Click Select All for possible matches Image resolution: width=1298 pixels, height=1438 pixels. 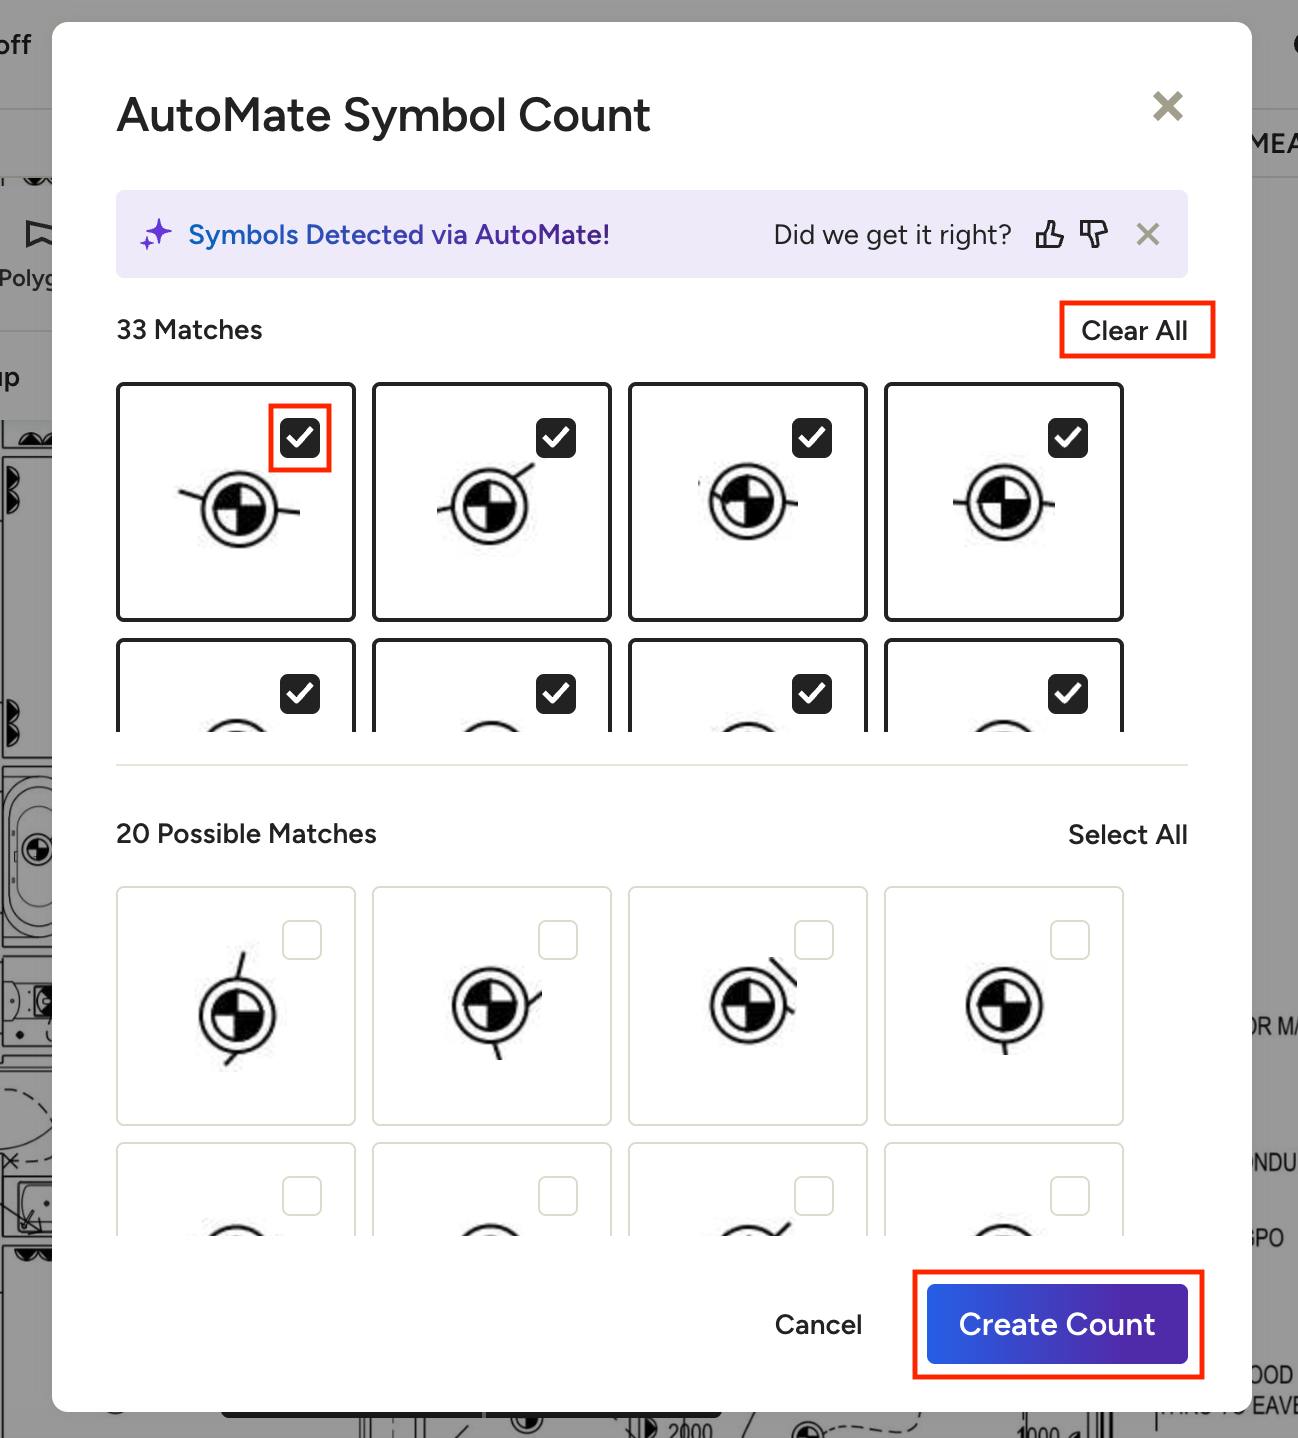click(1127, 834)
